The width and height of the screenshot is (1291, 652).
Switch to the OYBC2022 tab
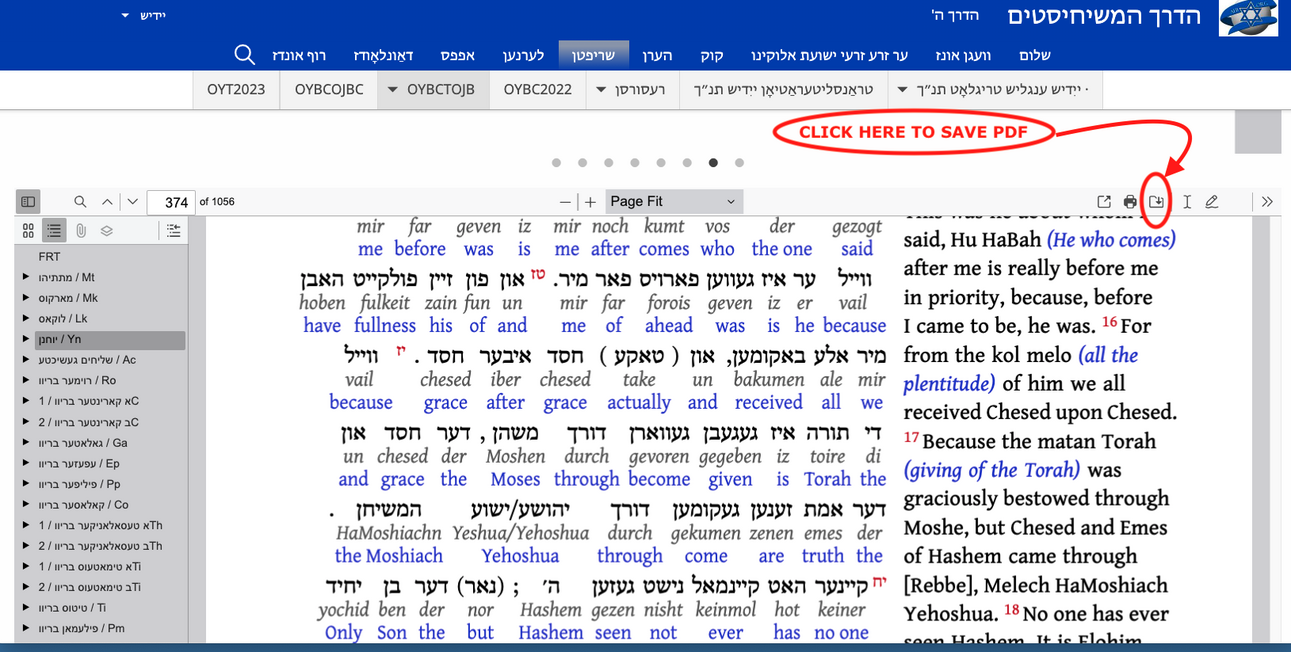pos(537,89)
